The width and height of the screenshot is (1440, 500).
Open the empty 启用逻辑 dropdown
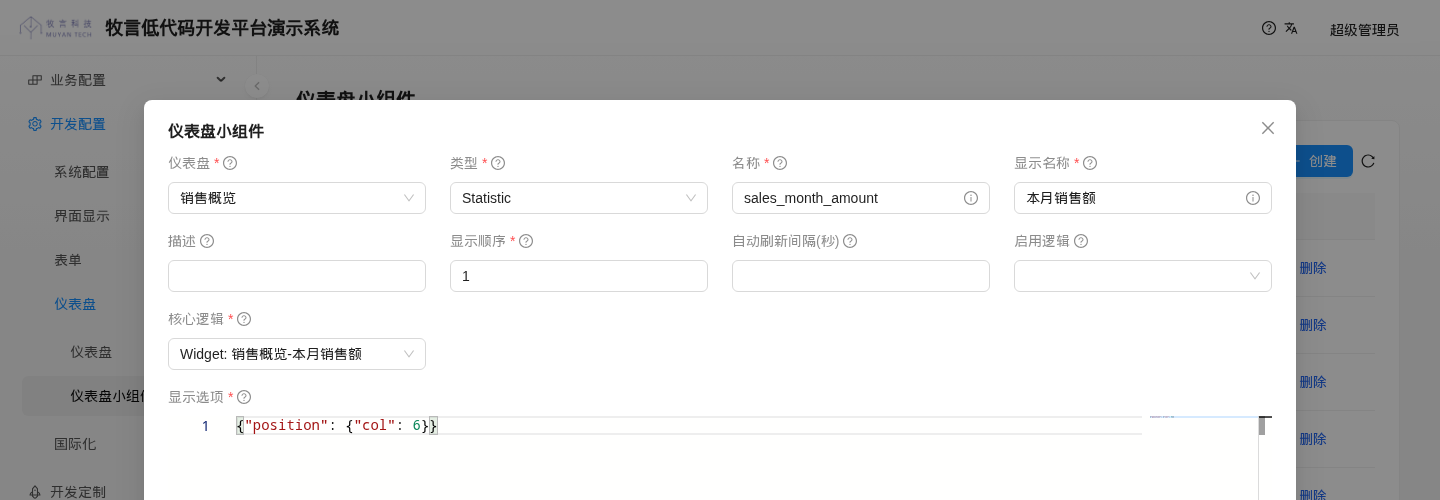1143,276
